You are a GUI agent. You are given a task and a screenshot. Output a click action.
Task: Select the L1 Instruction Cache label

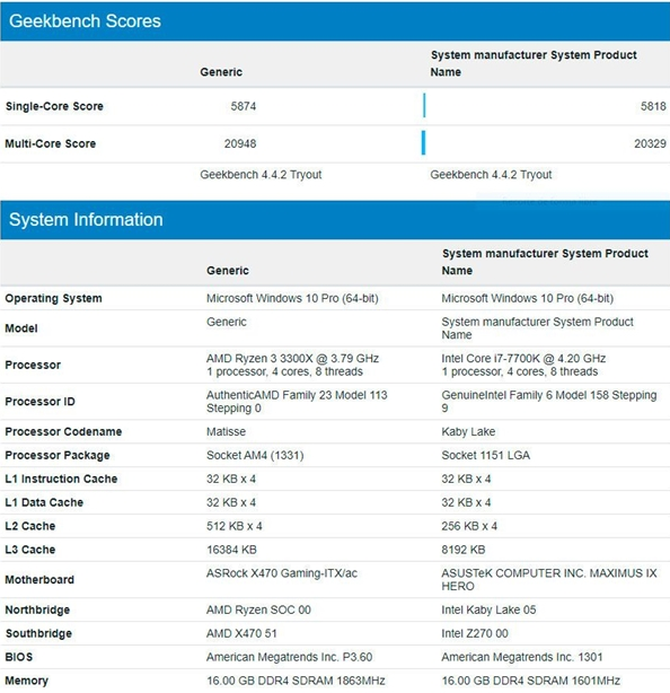(61, 479)
